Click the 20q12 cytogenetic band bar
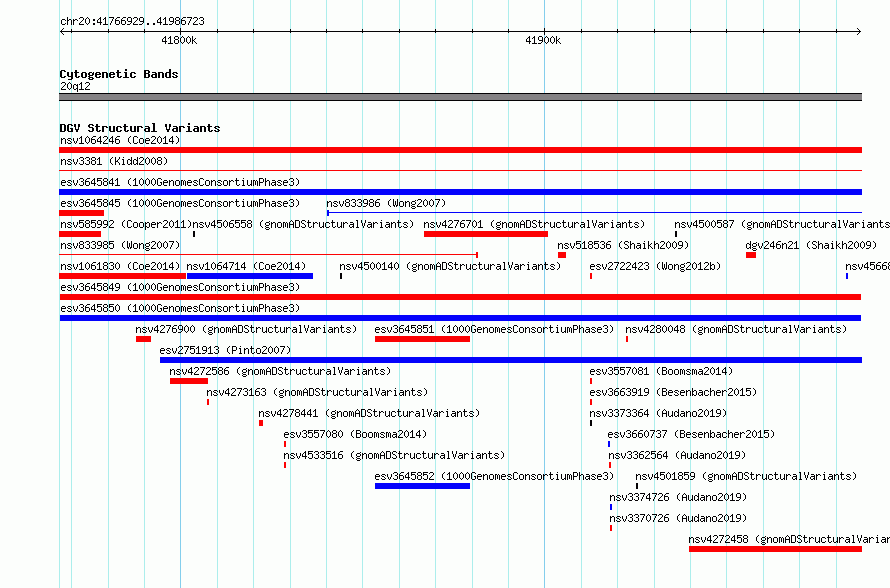890x588 pixels. point(460,97)
